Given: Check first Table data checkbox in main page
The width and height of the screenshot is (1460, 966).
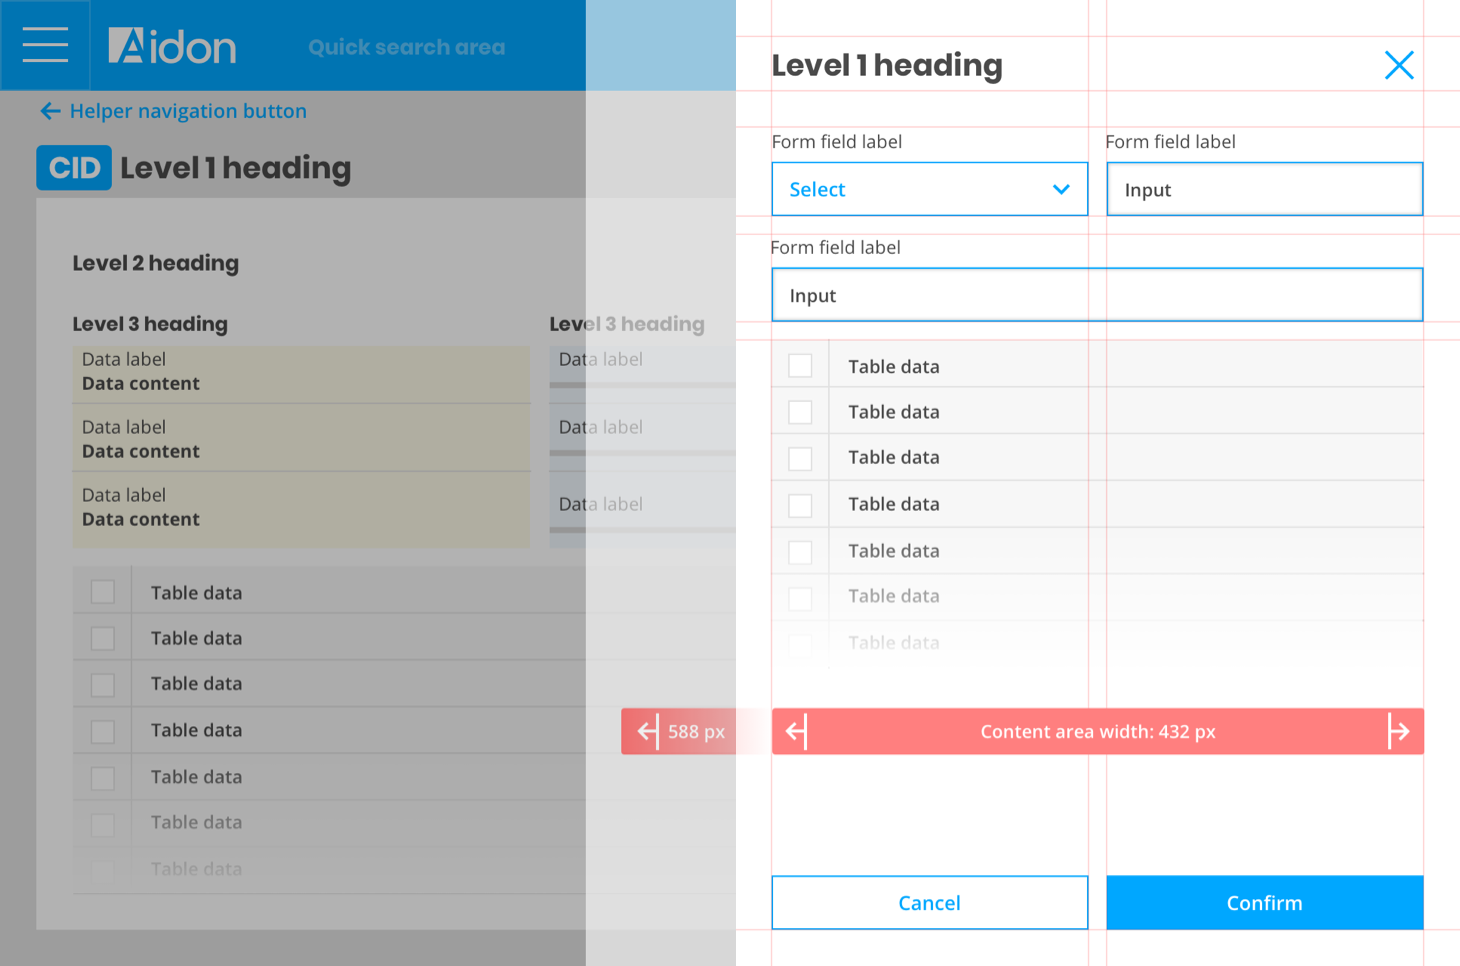Looking at the screenshot, I should coord(103,592).
